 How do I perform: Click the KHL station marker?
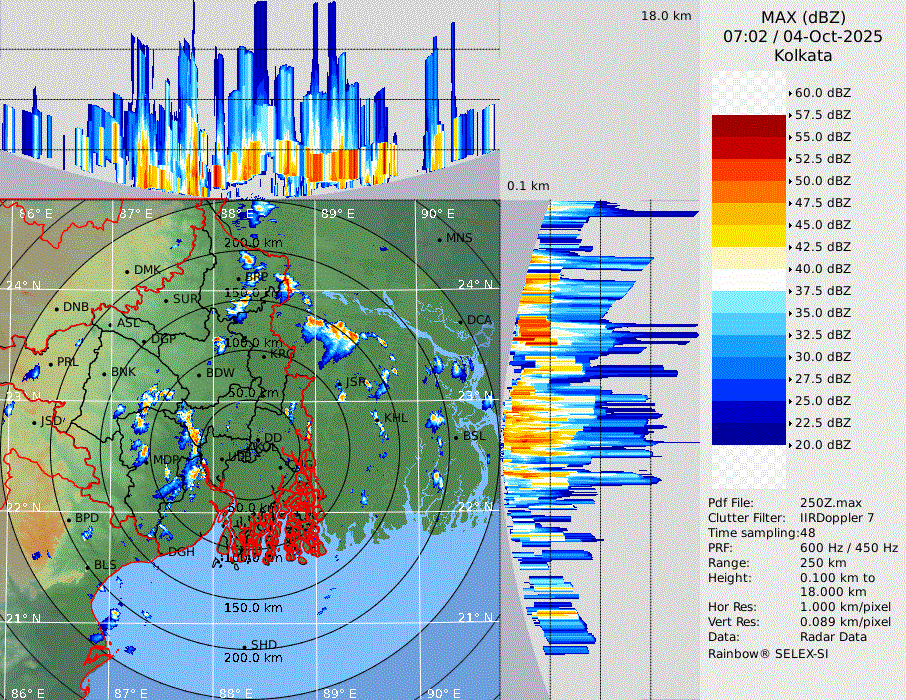(379, 418)
